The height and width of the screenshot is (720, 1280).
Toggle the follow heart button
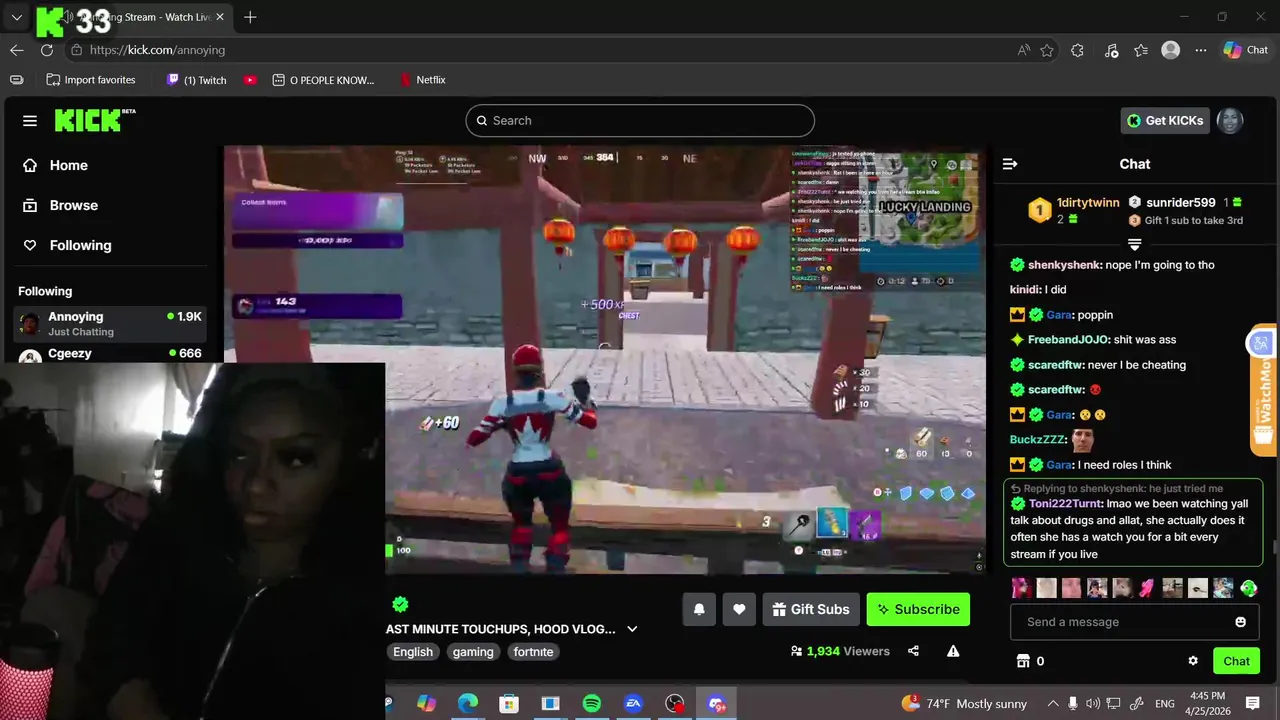pyautogui.click(x=739, y=609)
